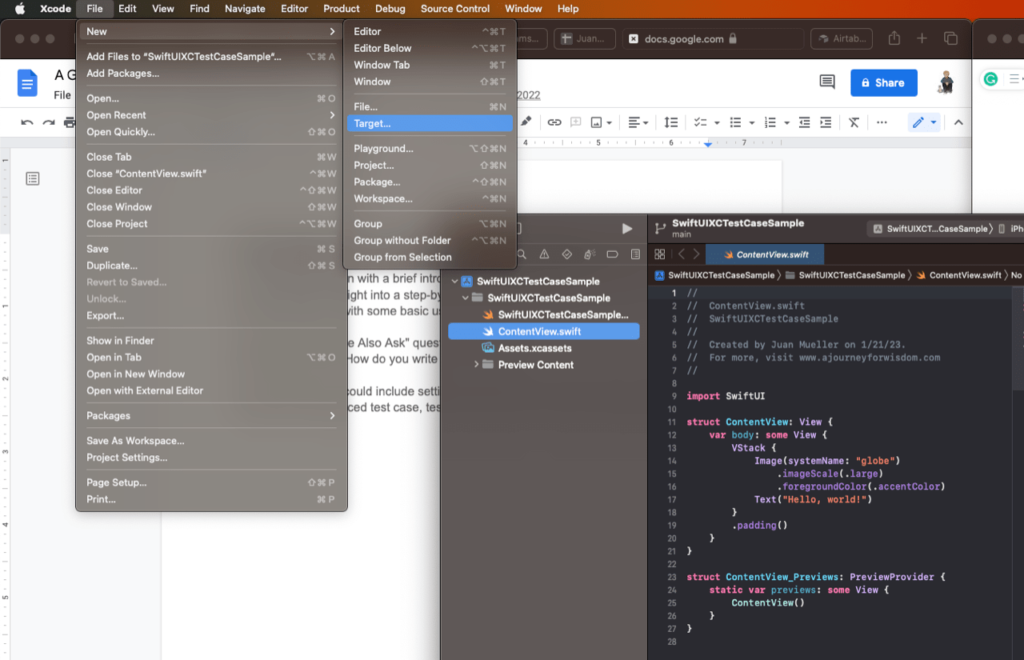Select Open Quickly… in File menu

click(x=210, y=132)
